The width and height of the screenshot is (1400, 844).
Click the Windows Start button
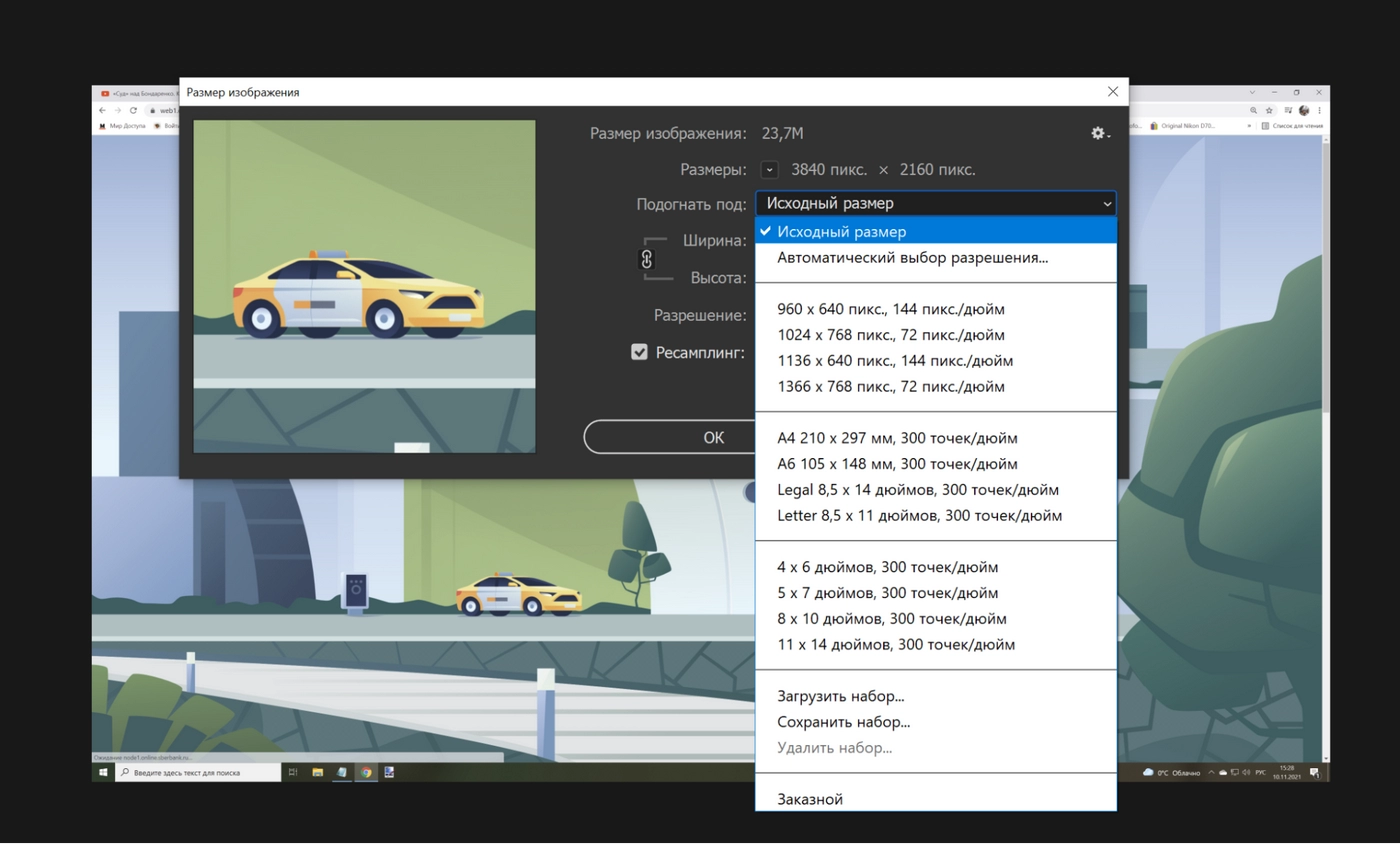(103, 772)
